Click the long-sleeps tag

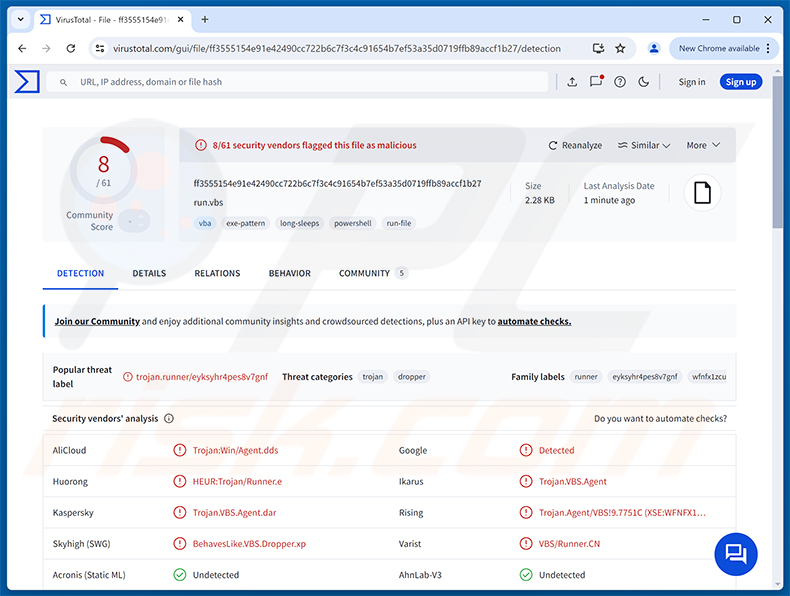(299, 223)
